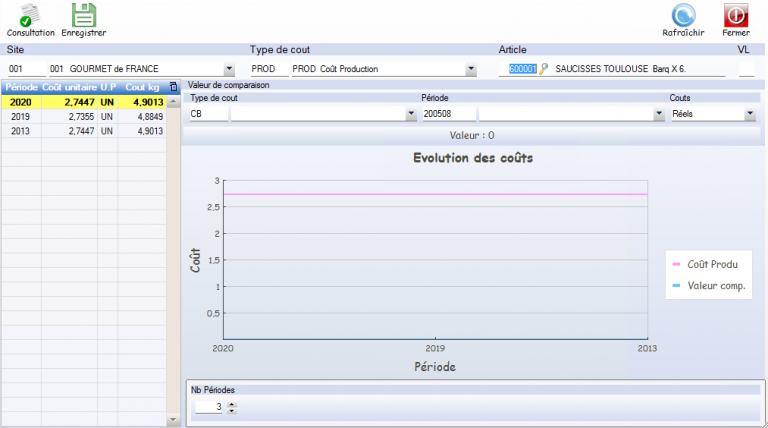Image resolution: width=768 pixels, height=428 pixels.
Task: Open the Site dropdown list
Action: click(x=229, y=69)
